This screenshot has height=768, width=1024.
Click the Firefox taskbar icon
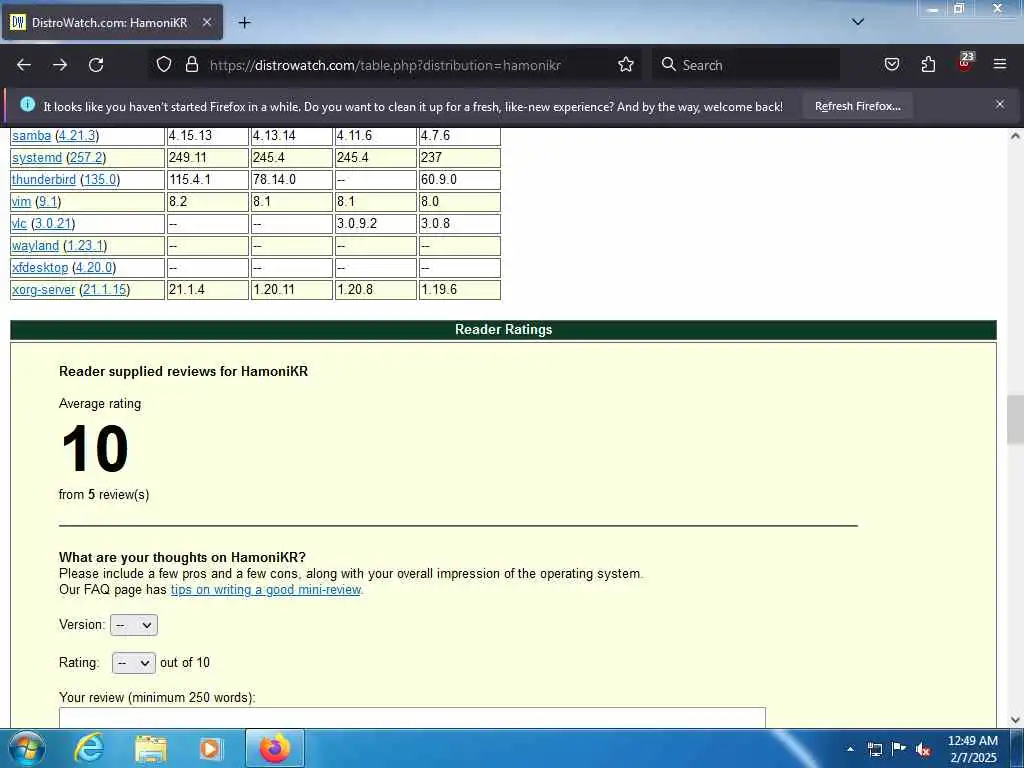click(x=275, y=748)
